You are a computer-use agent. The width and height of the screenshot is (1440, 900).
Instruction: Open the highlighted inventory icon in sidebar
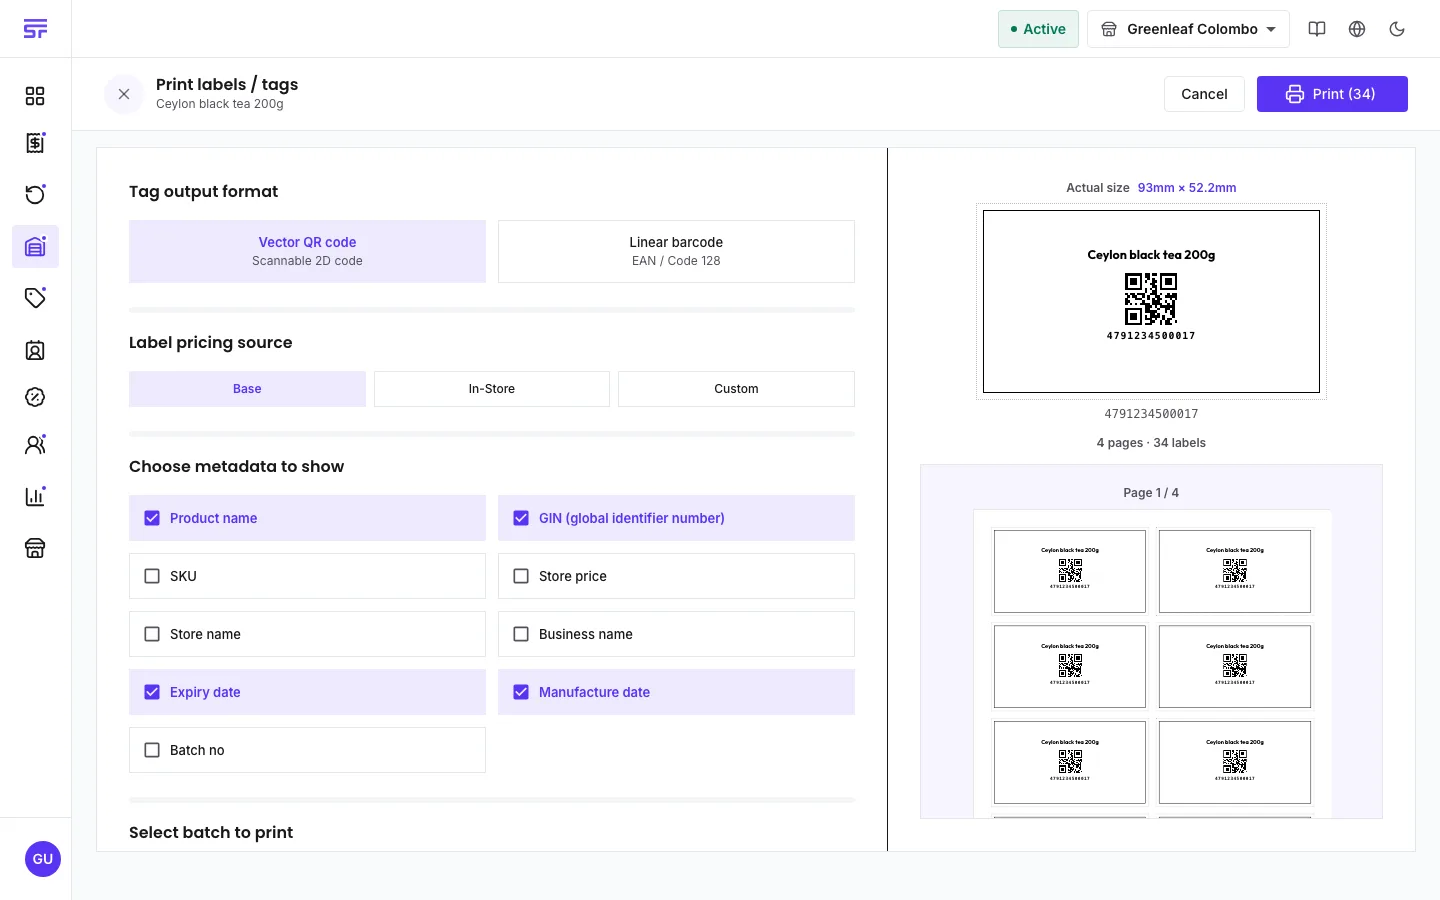point(35,246)
